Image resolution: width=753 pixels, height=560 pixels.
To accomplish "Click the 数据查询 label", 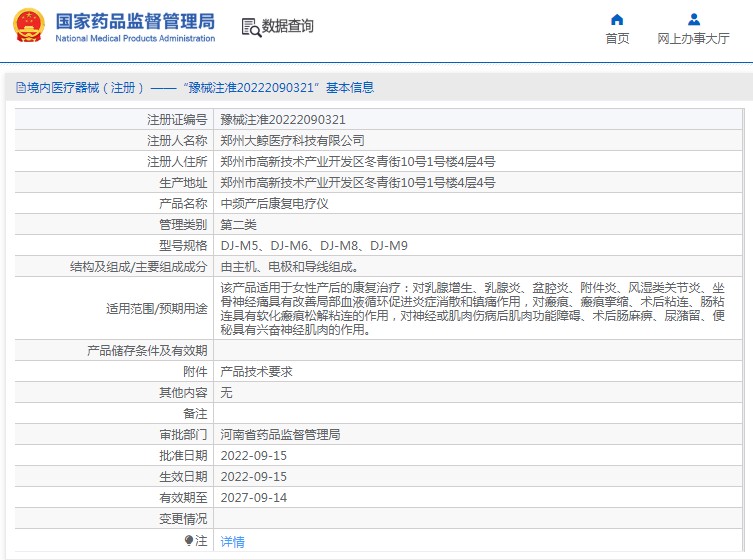I will 288,25.
